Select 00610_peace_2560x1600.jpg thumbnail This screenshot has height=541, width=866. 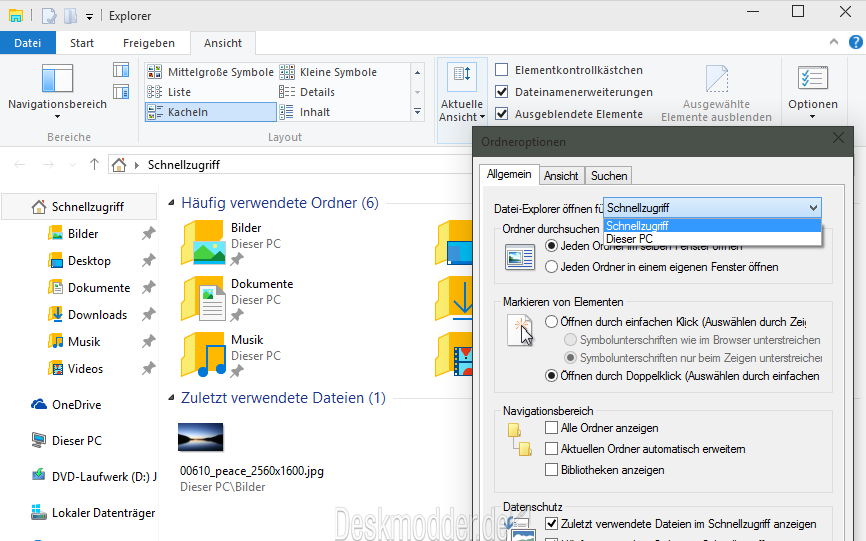tap(200, 437)
